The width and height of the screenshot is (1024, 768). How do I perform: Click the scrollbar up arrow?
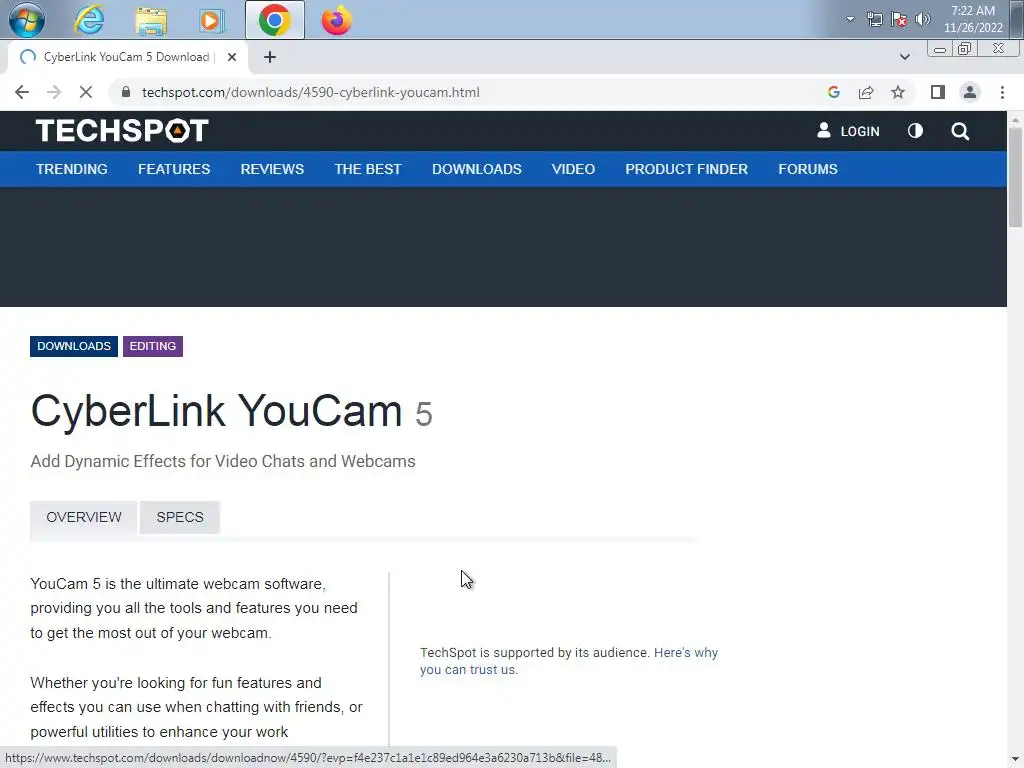click(1016, 118)
